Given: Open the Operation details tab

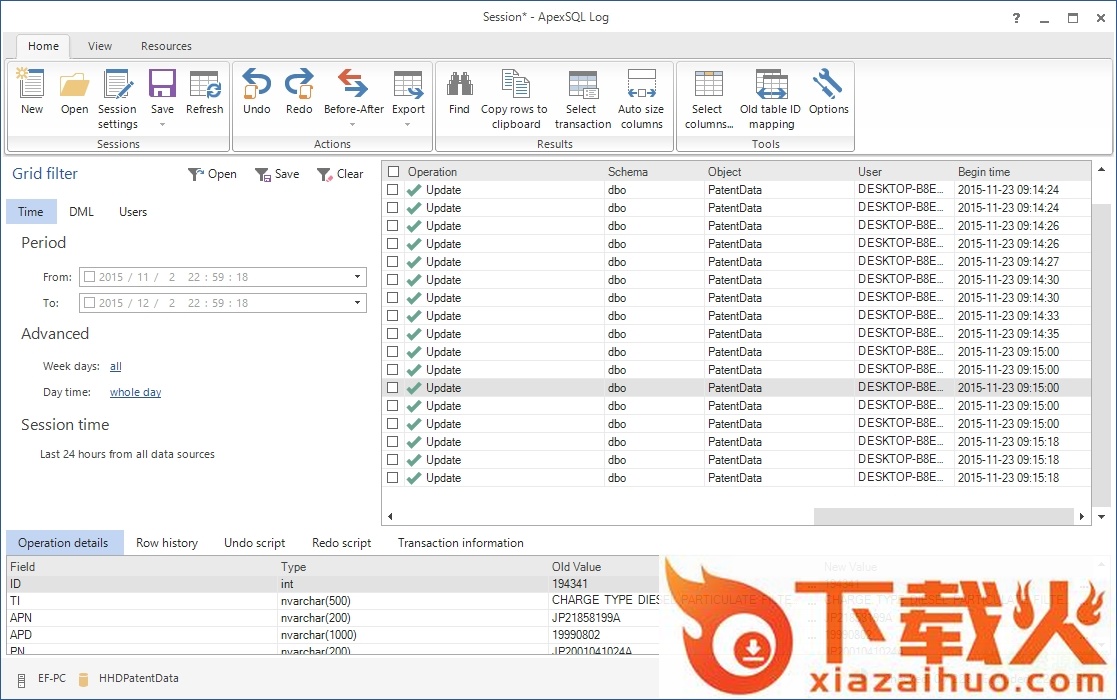Looking at the screenshot, I should pyautogui.click(x=64, y=543).
